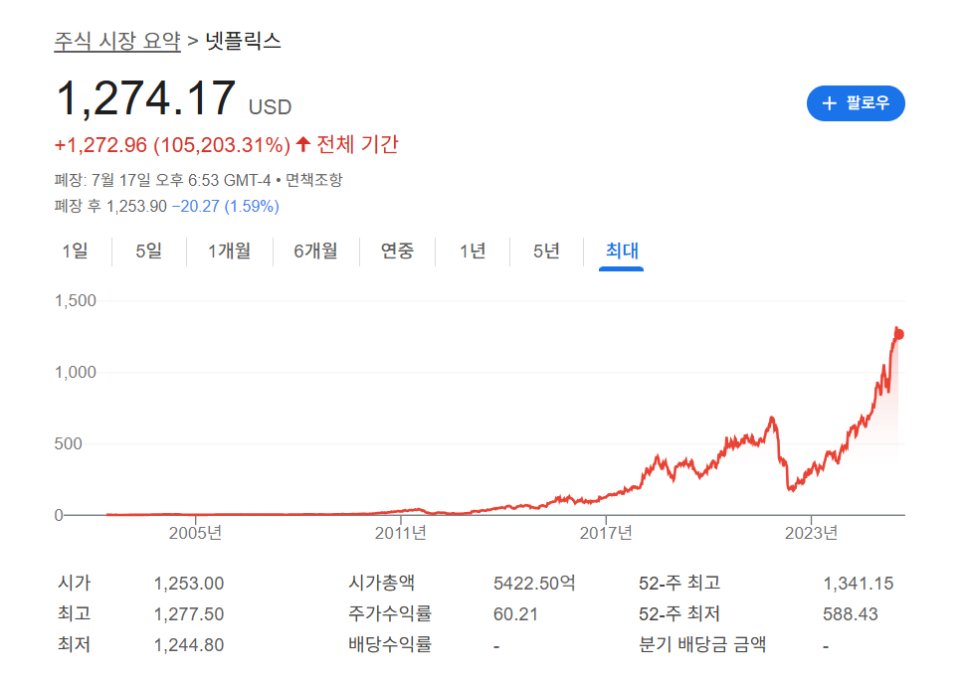Click the 52-주 최고 label

click(x=680, y=583)
